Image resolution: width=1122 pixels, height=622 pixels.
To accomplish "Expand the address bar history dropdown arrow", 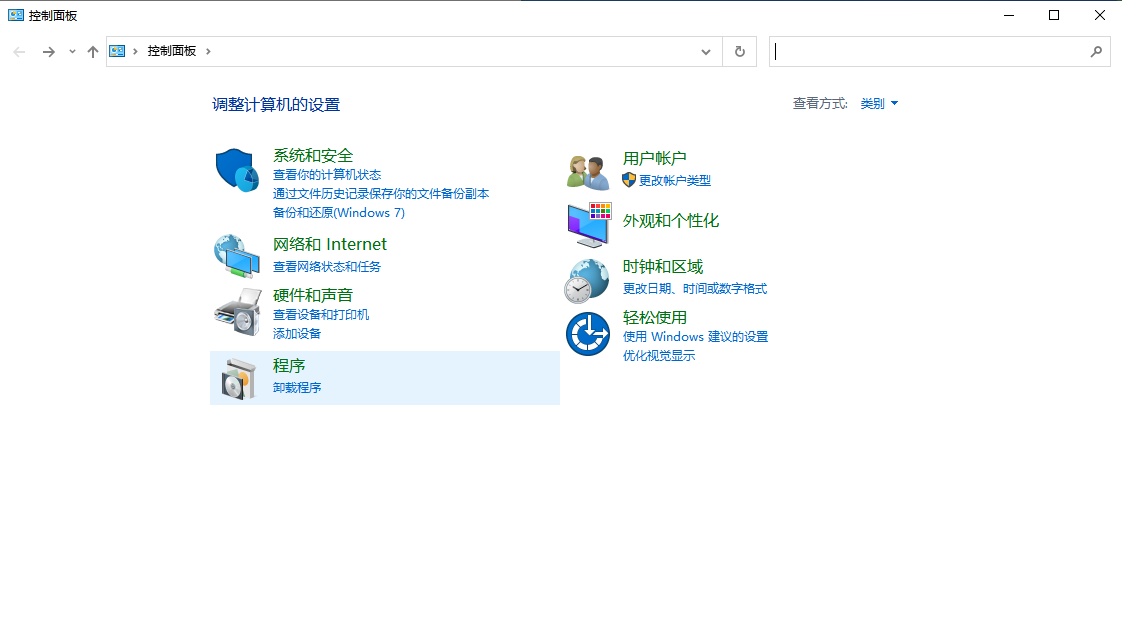I will pos(705,51).
